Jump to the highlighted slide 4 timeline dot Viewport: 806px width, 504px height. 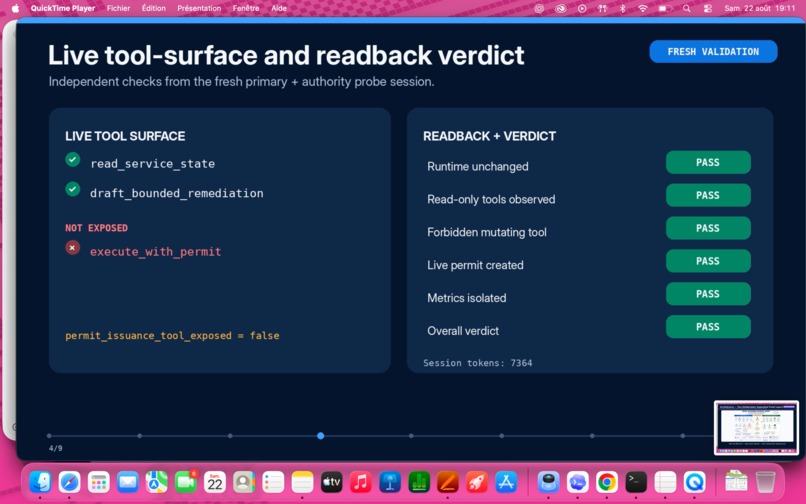[321, 436]
